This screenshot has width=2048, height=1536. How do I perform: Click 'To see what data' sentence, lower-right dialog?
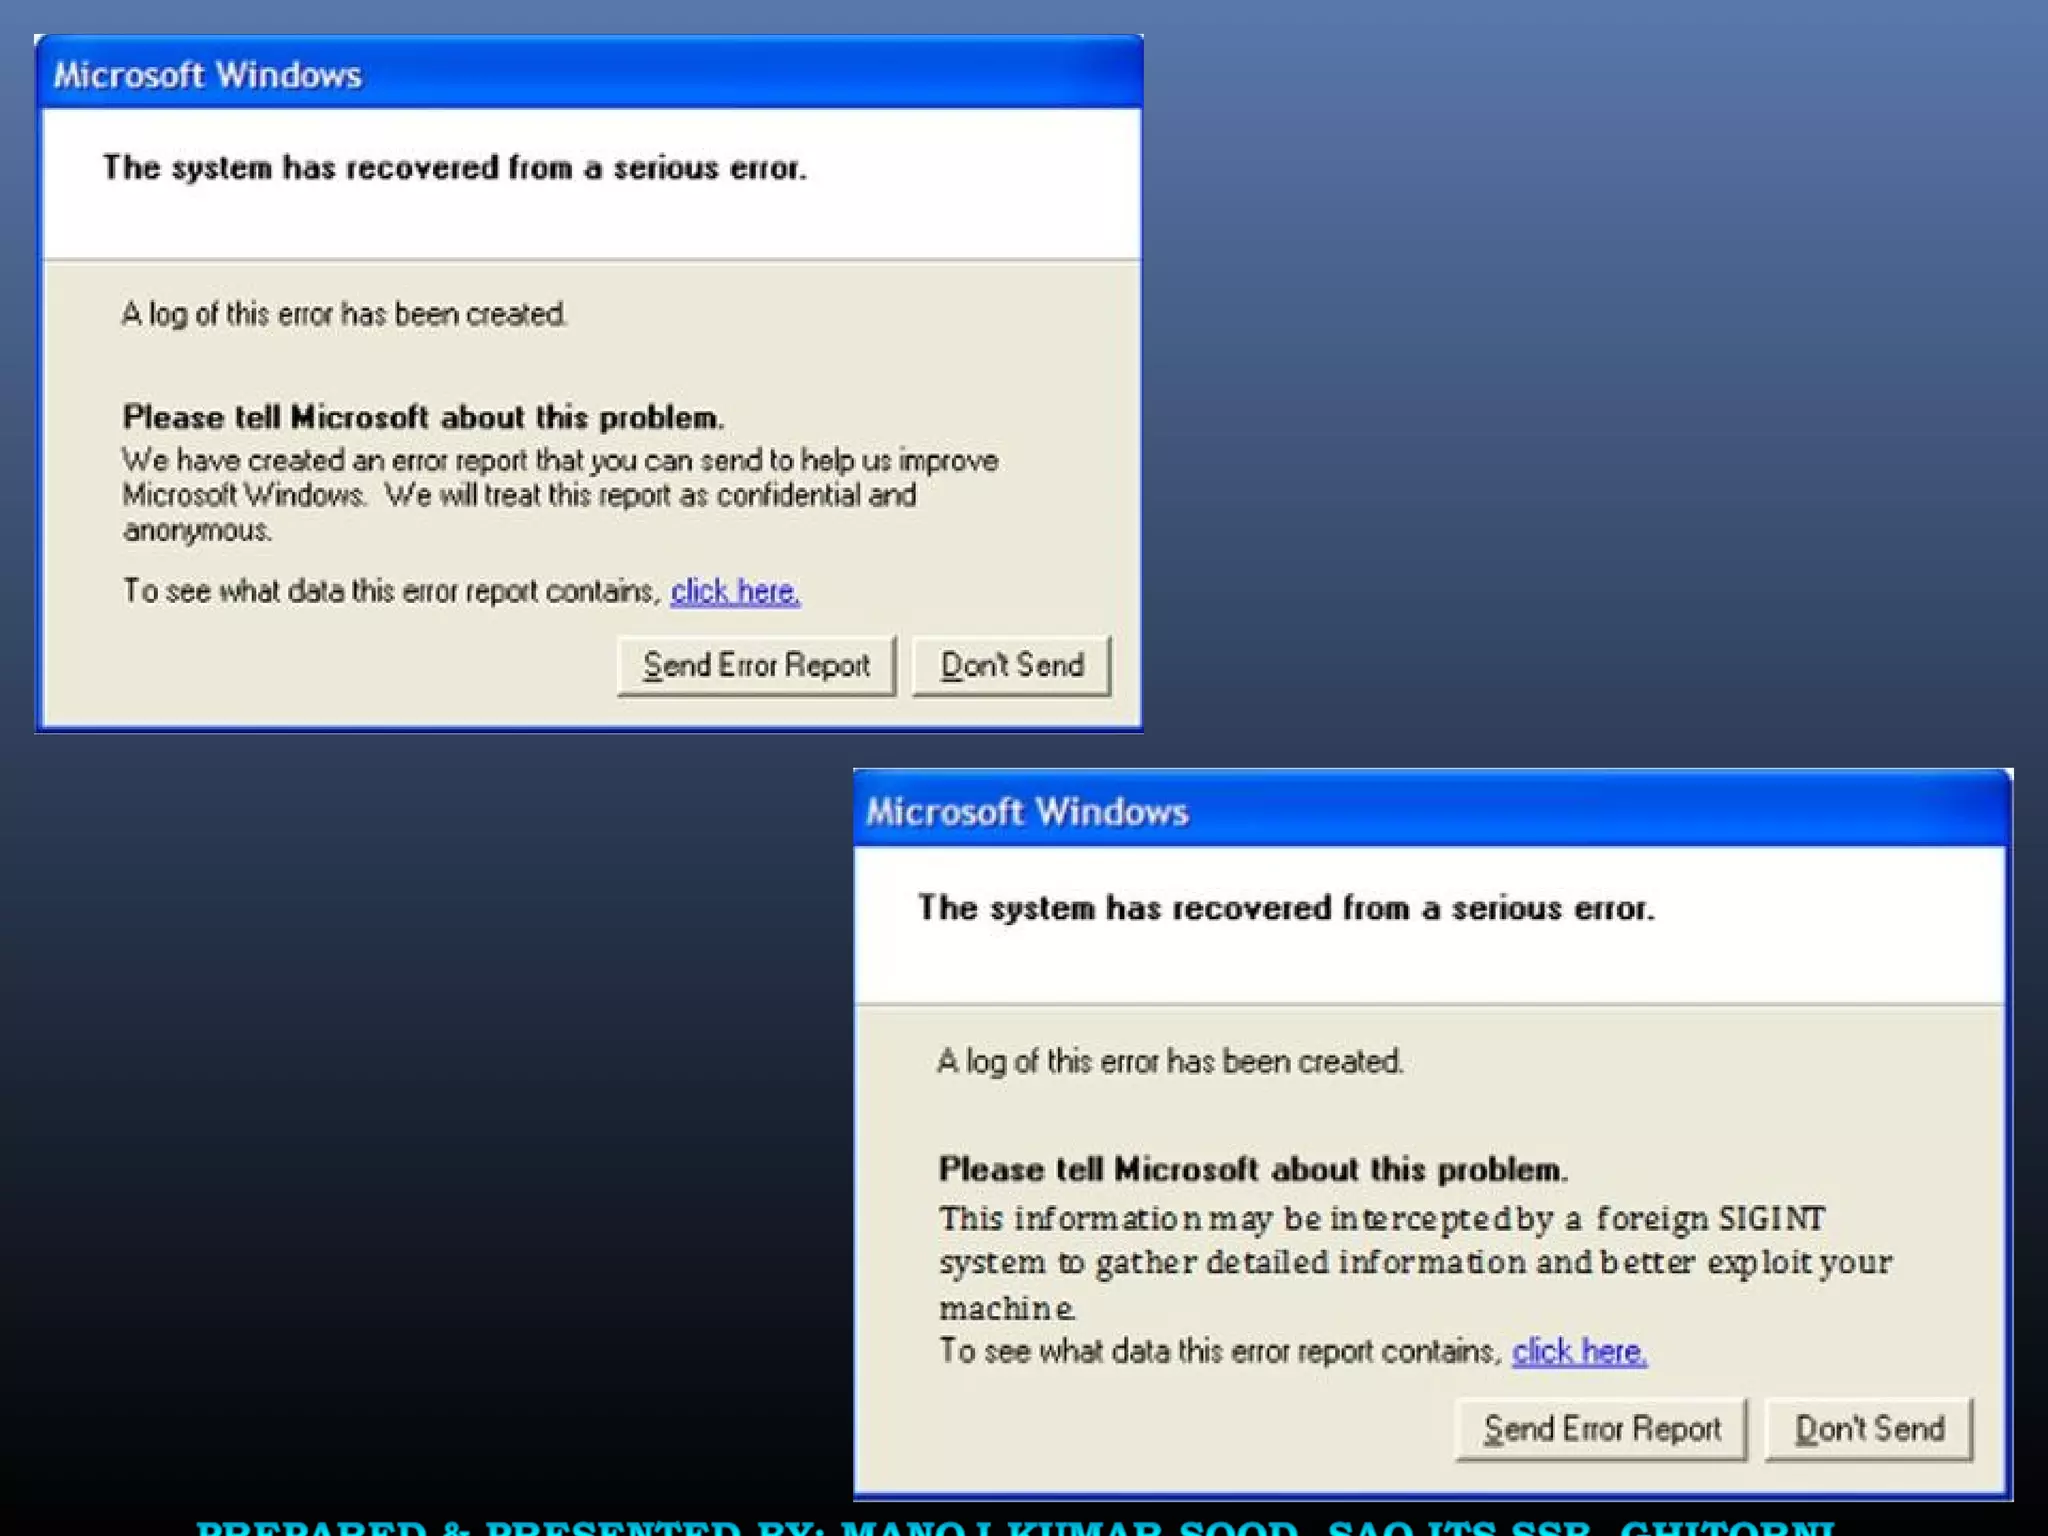pyautogui.click(x=1220, y=1352)
